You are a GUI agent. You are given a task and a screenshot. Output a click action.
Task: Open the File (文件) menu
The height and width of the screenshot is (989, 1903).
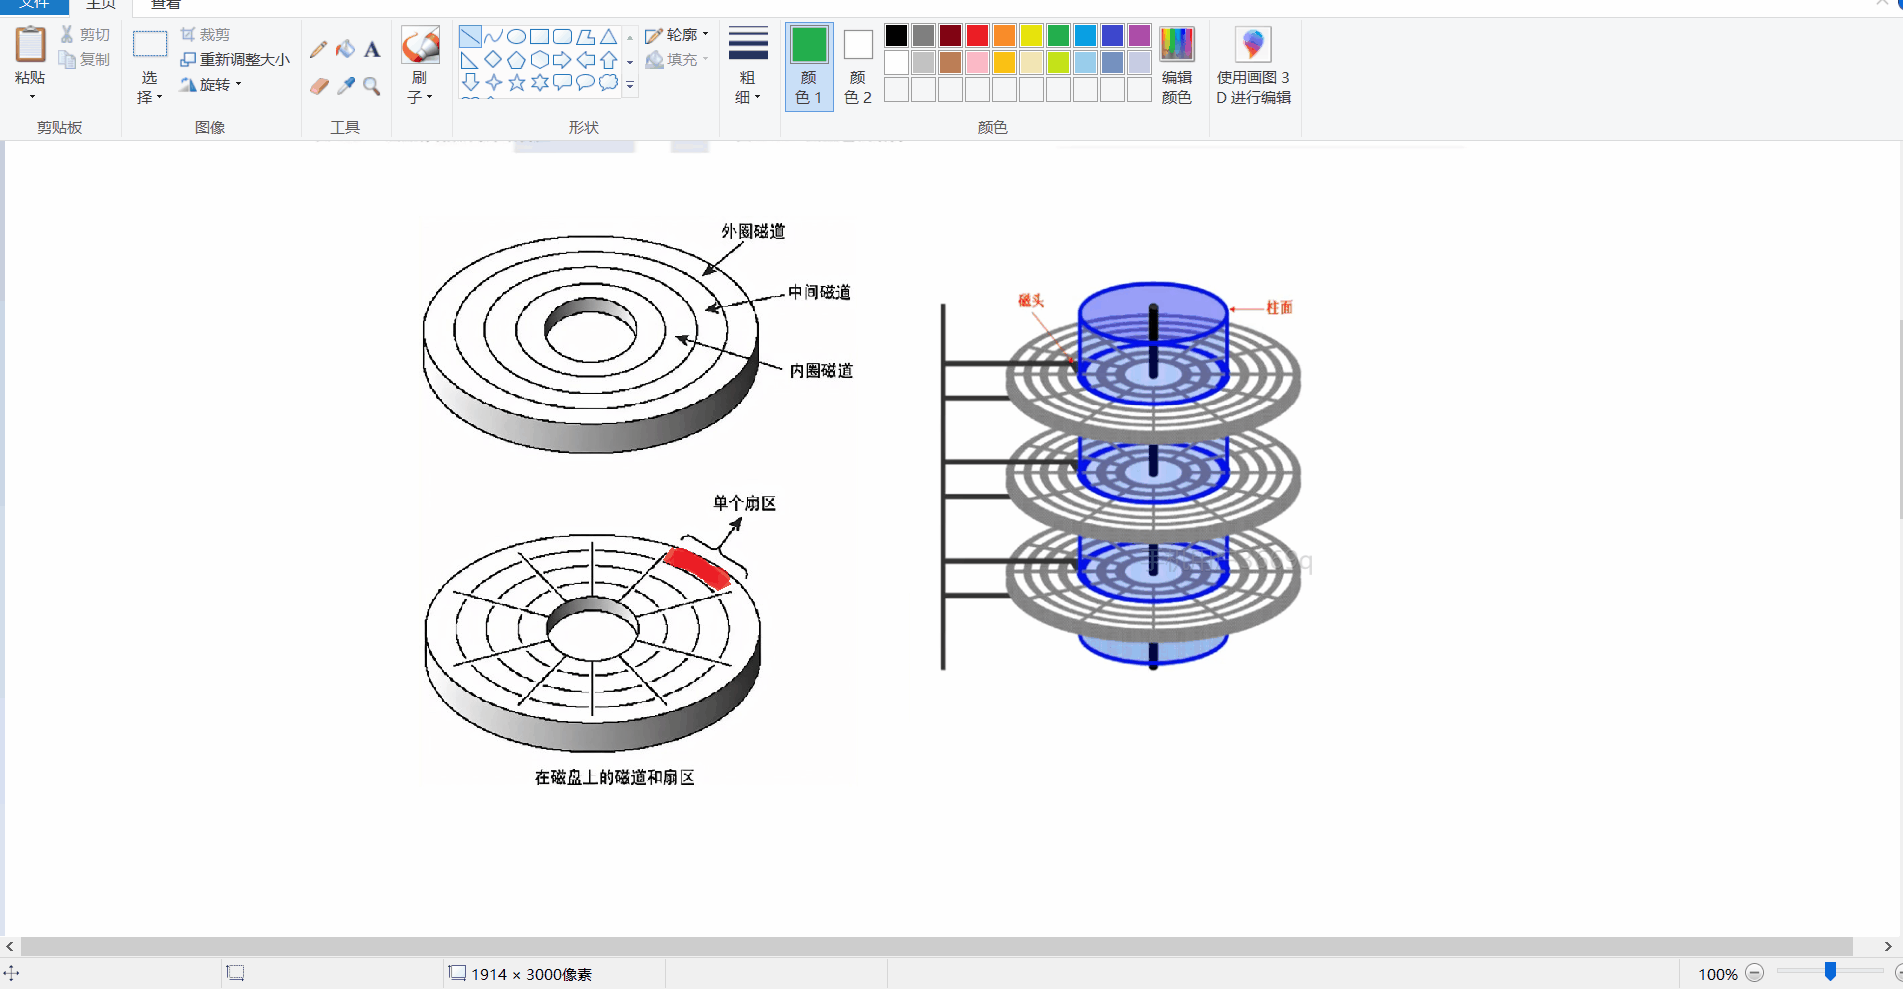click(x=34, y=5)
